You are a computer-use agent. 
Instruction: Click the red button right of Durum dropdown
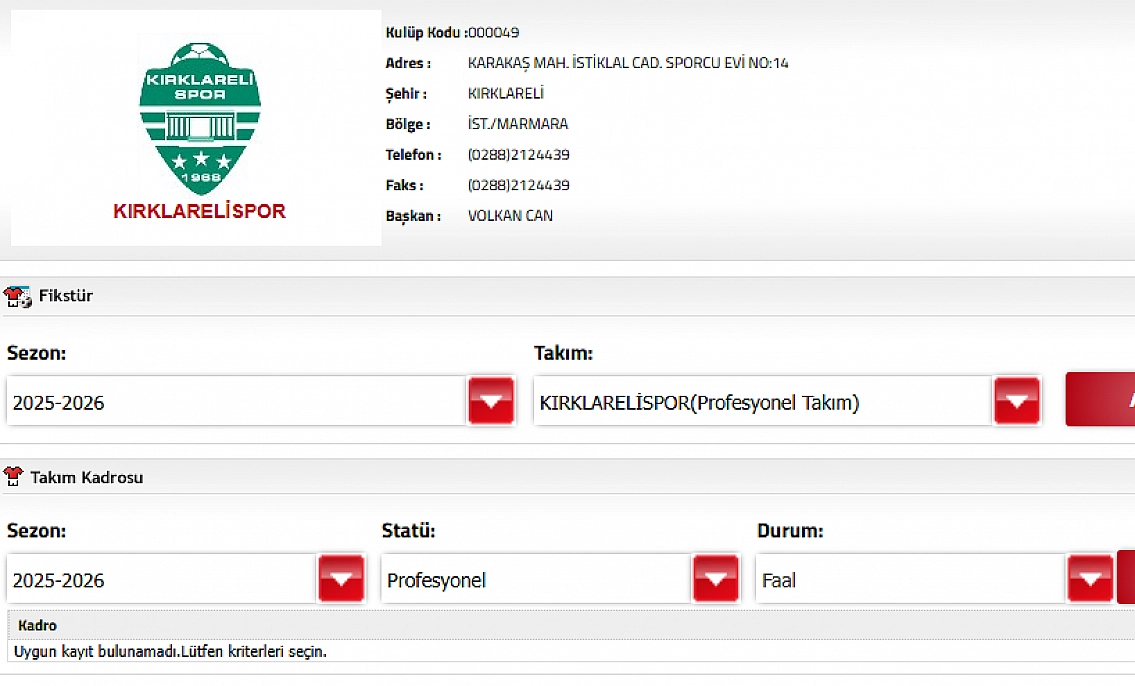(1126, 577)
